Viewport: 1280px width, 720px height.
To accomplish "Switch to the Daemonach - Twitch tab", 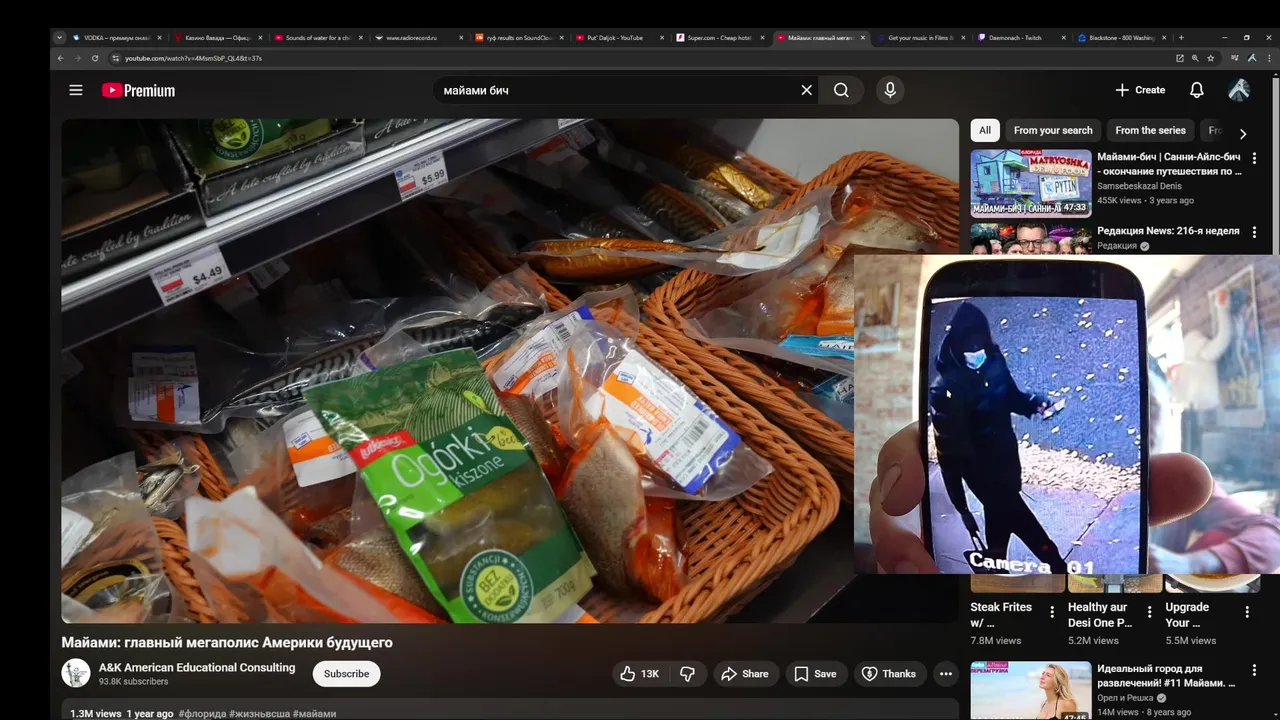I will [1022, 38].
